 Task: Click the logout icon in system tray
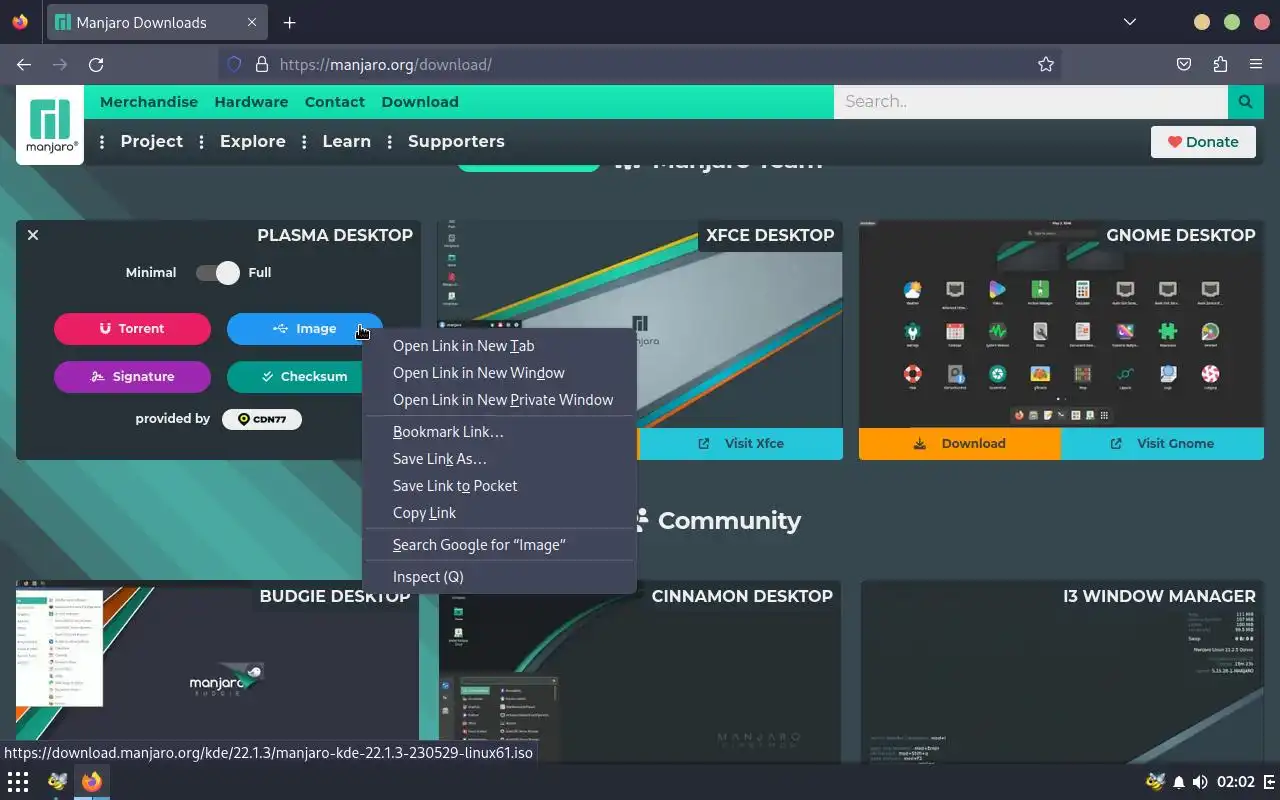pos(1269,782)
